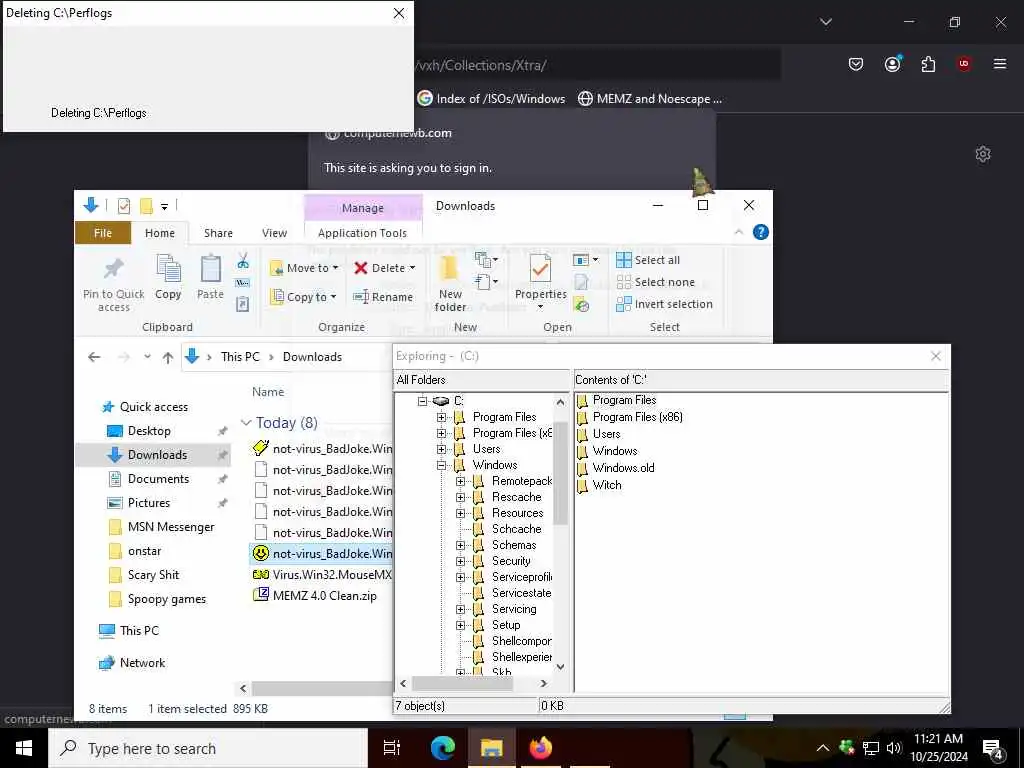Expand the Security tree node
The image size is (1024, 768).
pyautogui.click(x=460, y=561)
